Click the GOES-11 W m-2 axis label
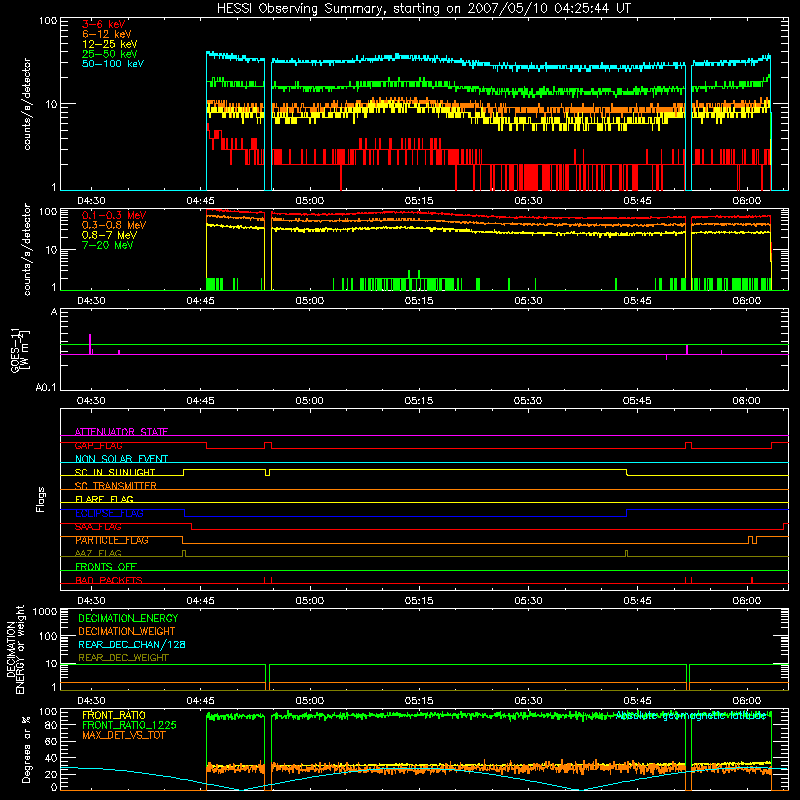 coord(19,351)
